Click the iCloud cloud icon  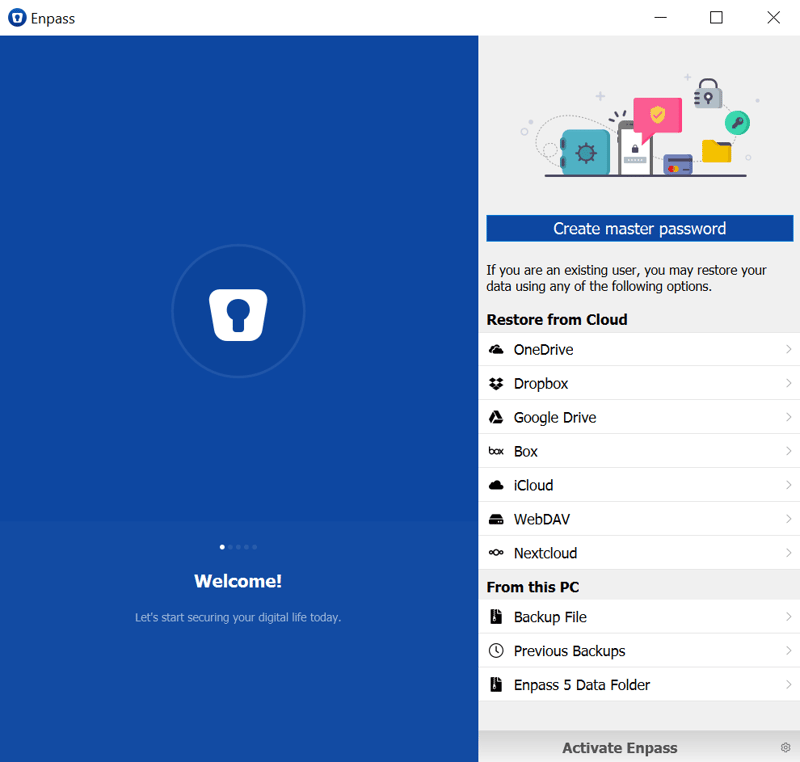pos(496,485)
